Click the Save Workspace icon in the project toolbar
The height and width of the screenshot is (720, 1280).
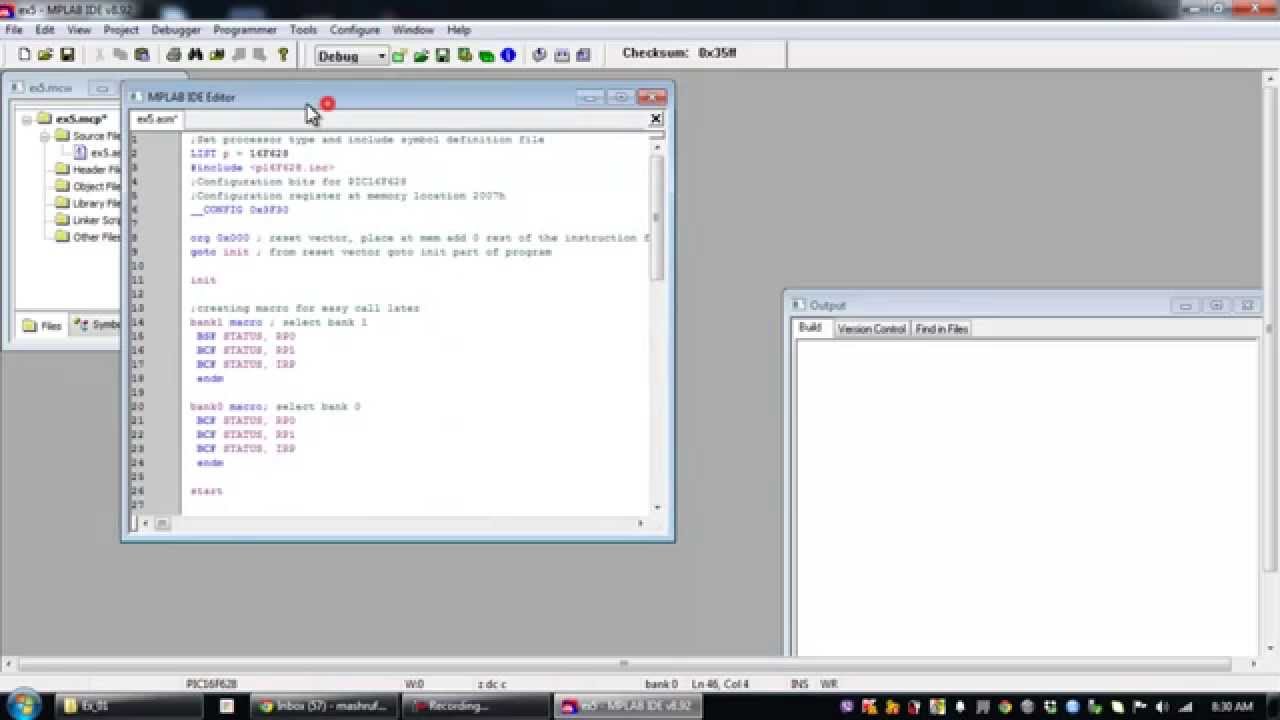443,55
